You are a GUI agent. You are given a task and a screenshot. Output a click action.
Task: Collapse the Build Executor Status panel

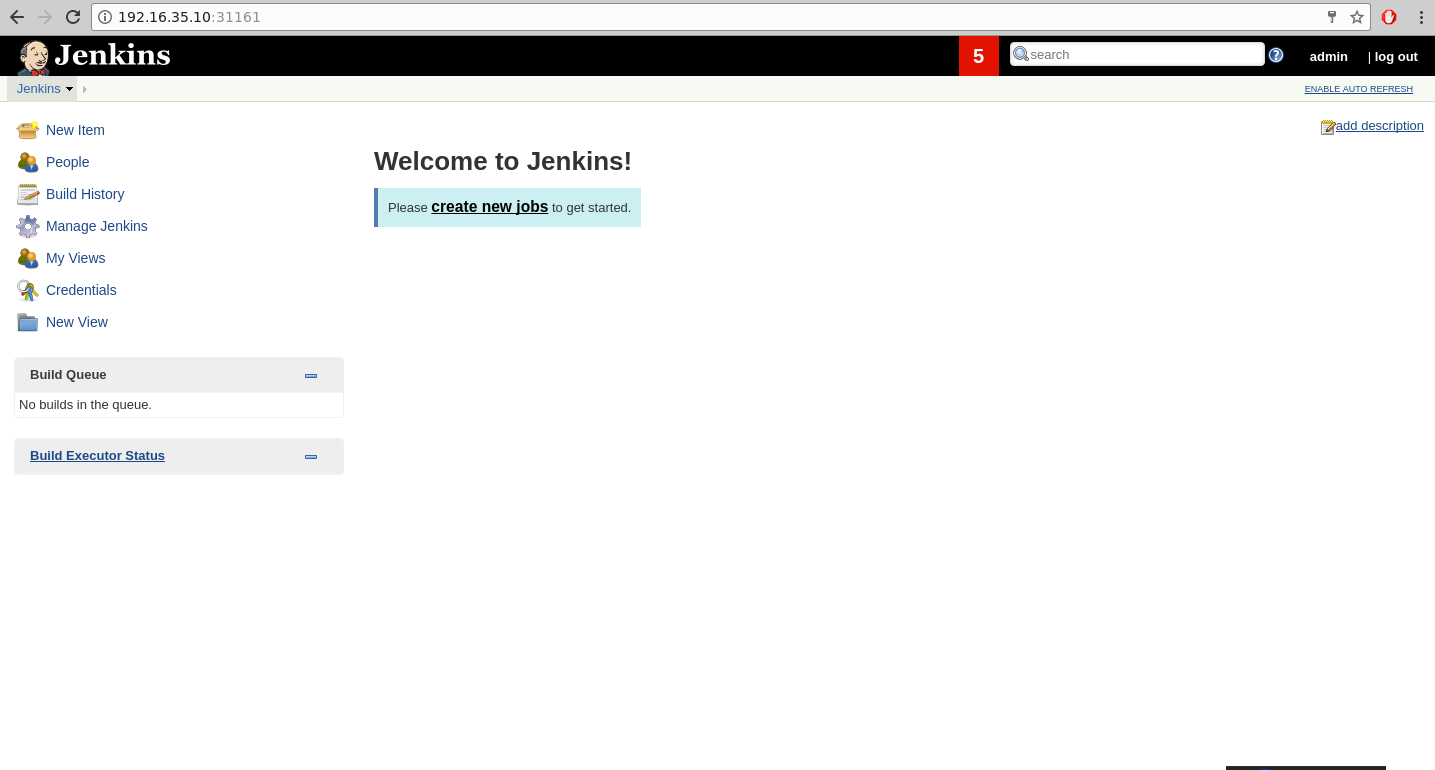point(310,456)
